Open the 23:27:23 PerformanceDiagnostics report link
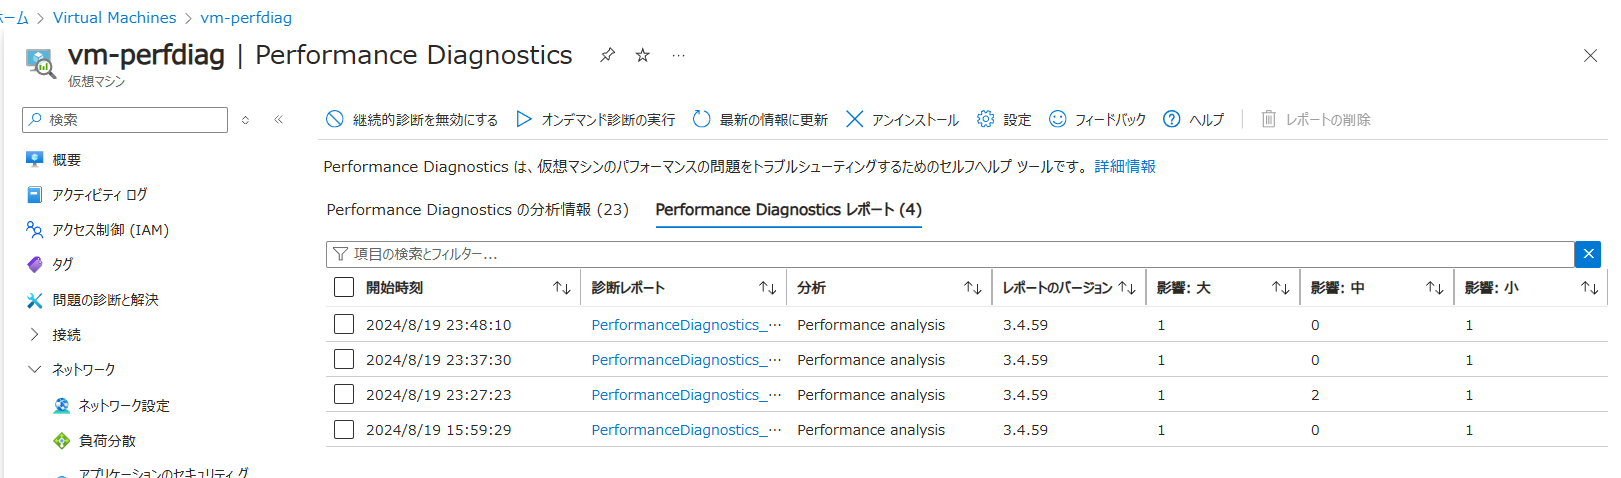 (676, 394)
